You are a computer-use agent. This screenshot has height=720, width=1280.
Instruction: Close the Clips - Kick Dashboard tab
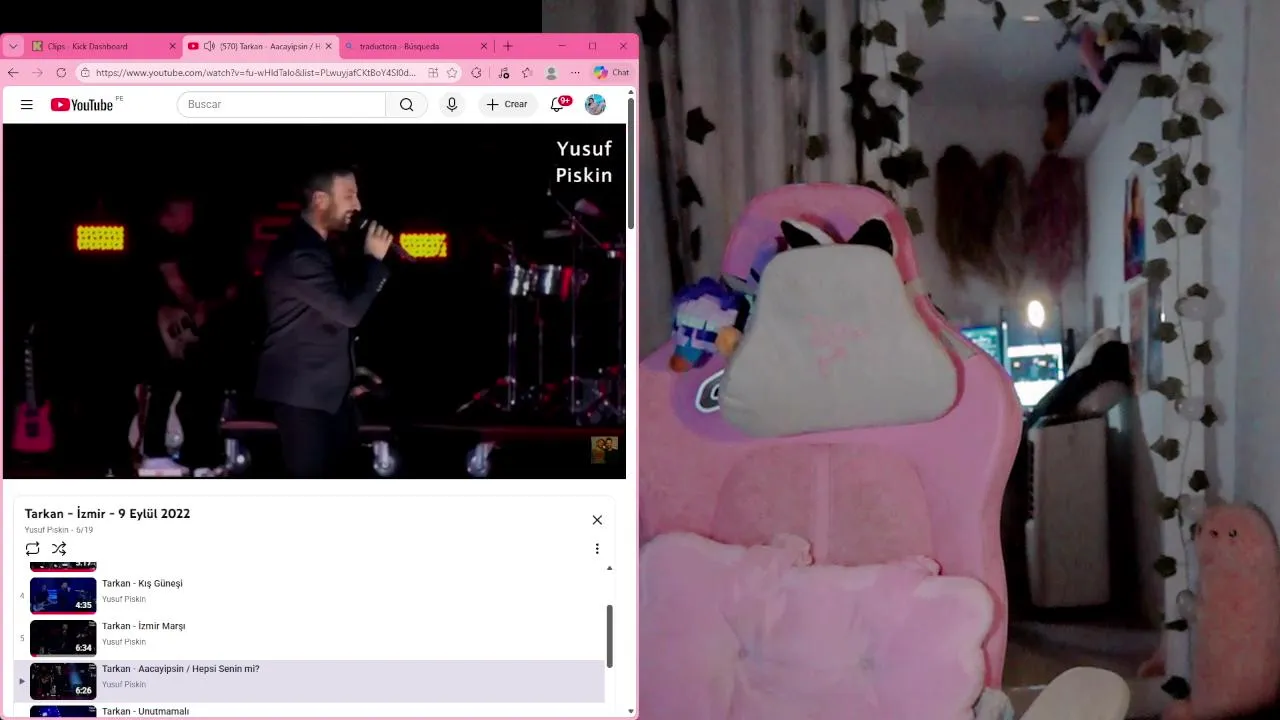click(x=172, y=46)
